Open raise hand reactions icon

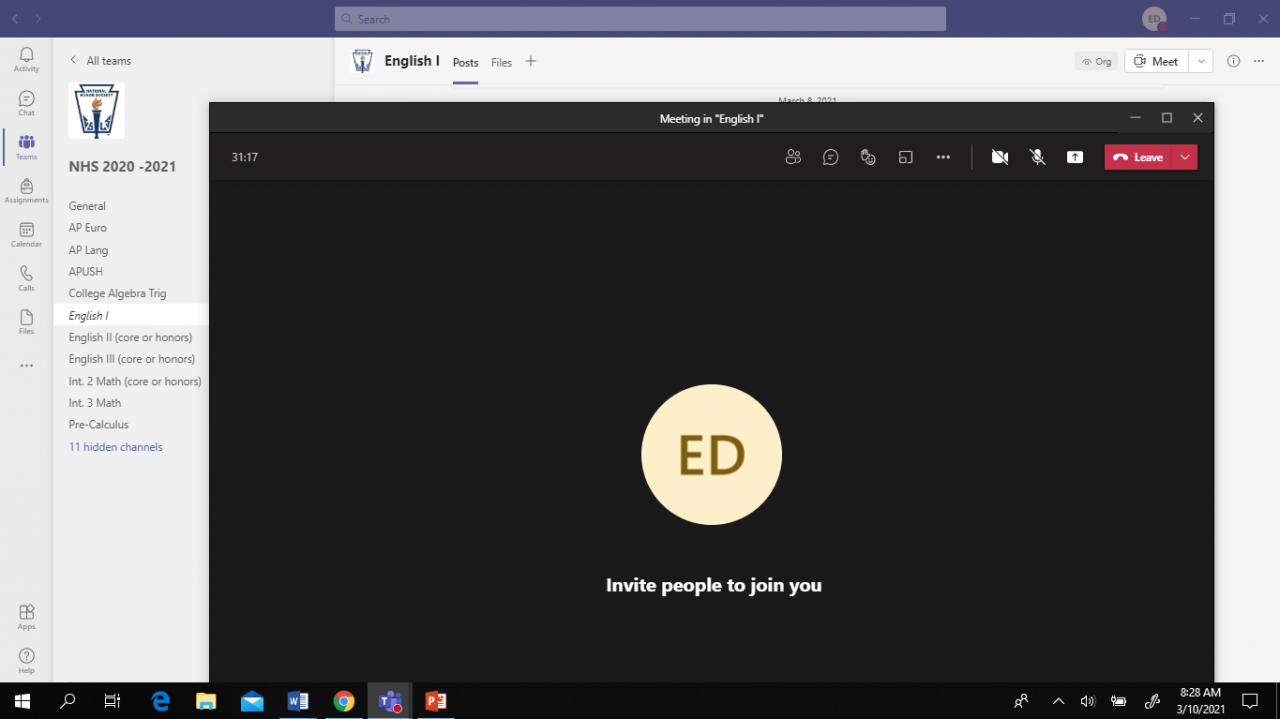coord(868,157)
